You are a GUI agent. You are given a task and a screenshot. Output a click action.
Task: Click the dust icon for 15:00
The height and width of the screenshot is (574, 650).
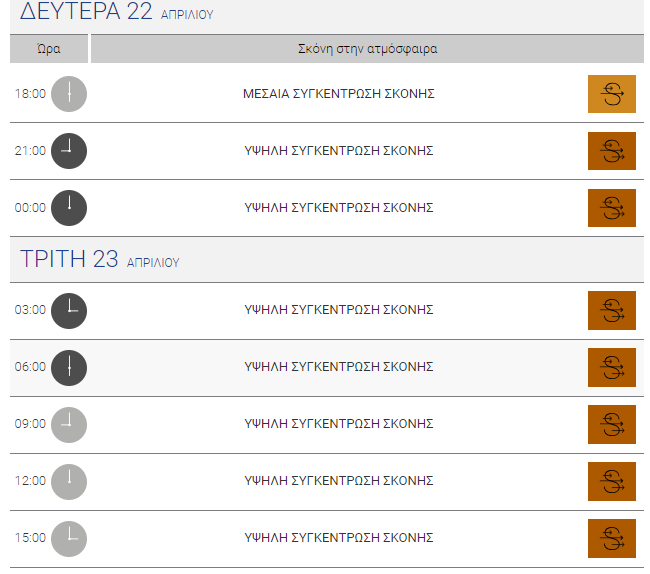click(611, 538)
